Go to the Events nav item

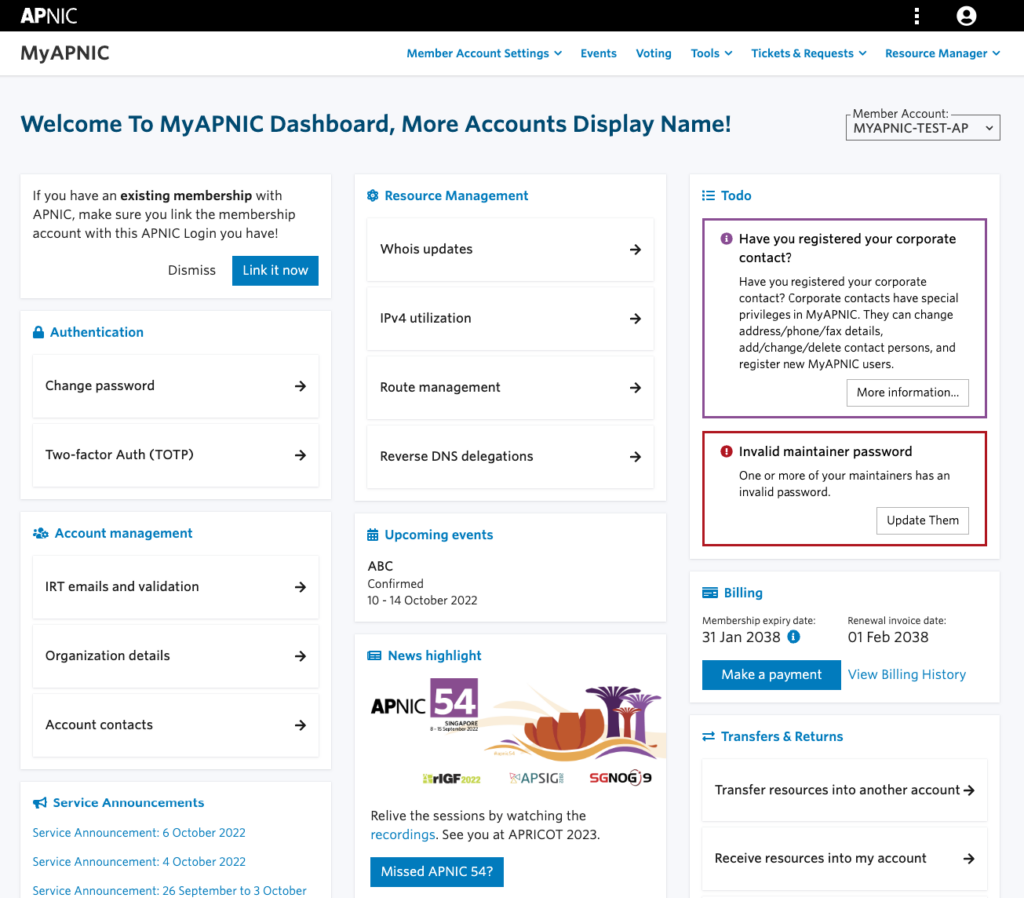pos(598,54)
